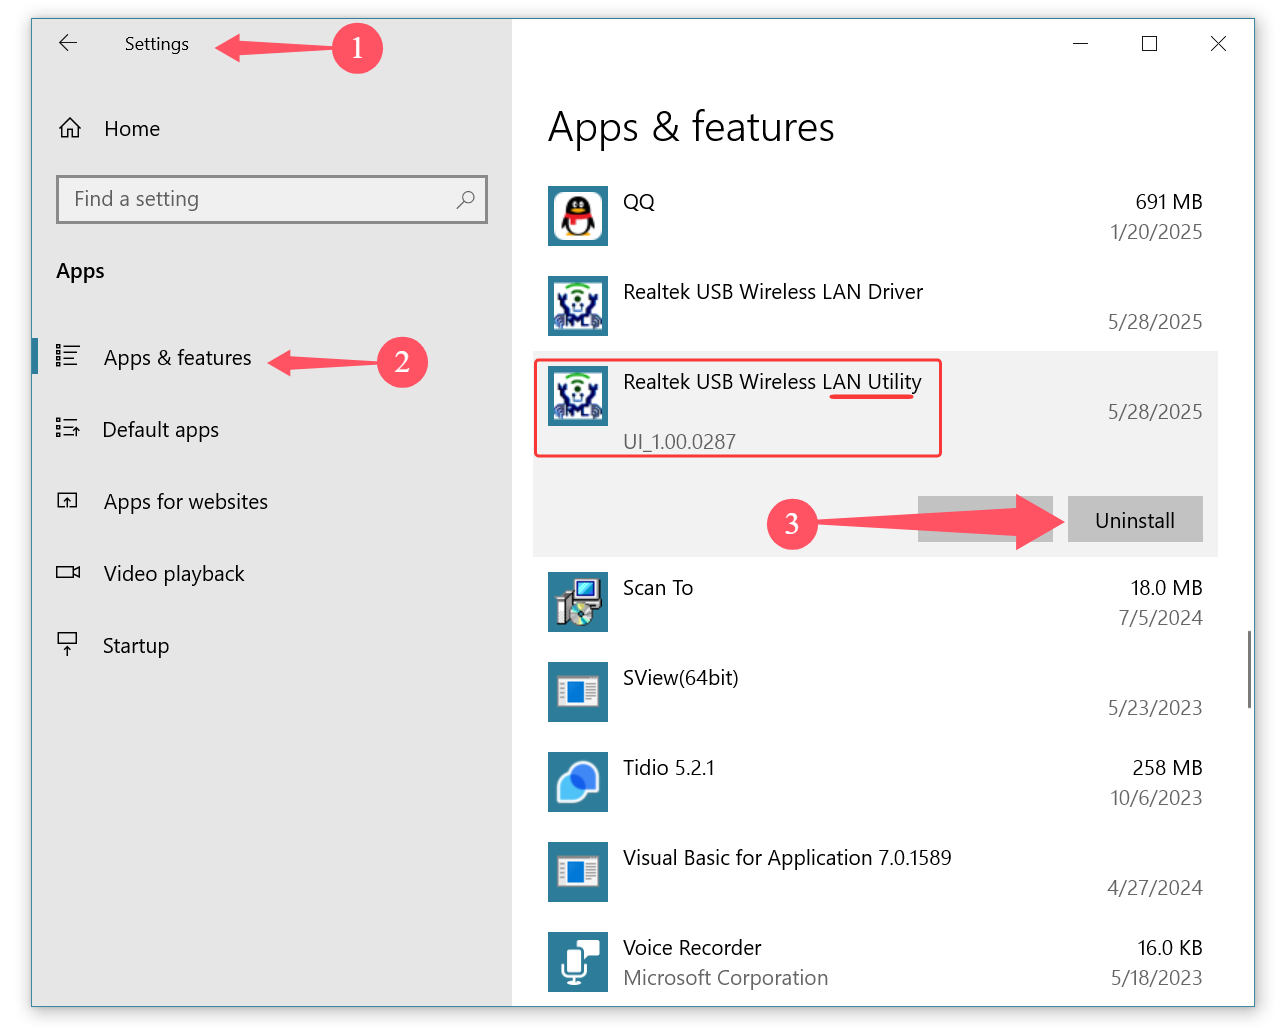Click the QQ penguin app icon

tap(578, 216)
